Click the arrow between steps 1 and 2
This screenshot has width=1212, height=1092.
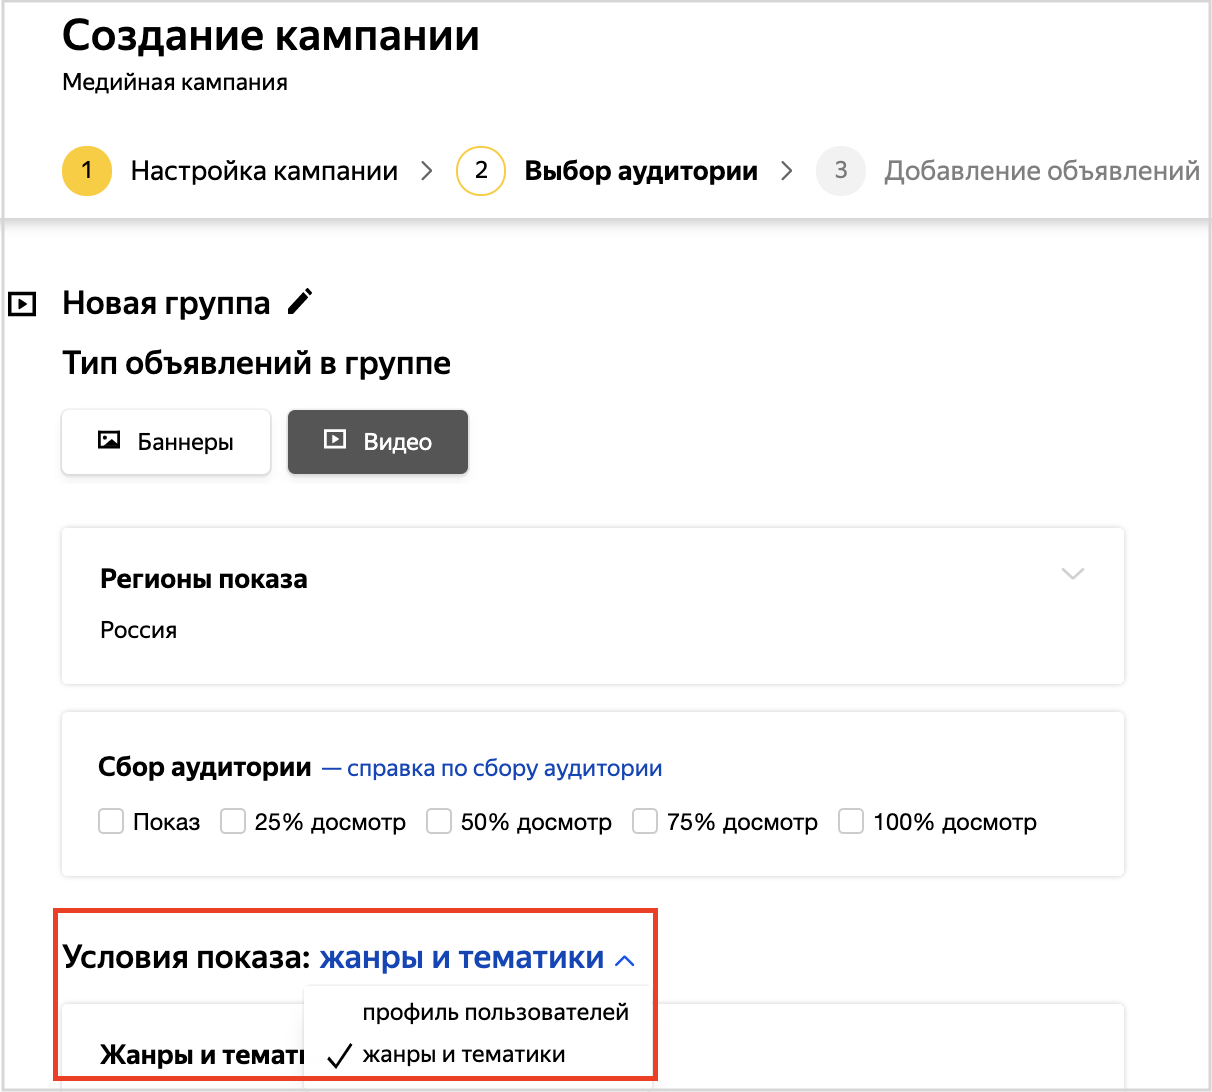tap(427, 171)
